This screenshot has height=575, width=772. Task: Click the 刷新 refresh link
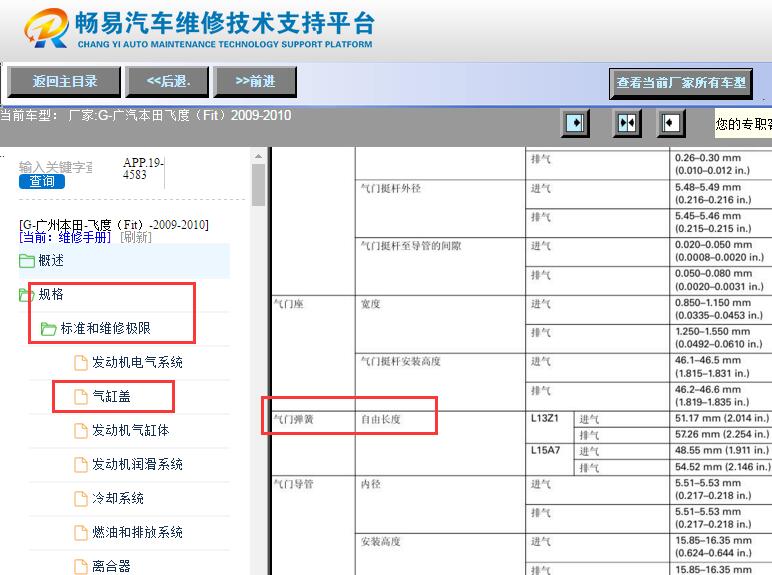[136, 237]
